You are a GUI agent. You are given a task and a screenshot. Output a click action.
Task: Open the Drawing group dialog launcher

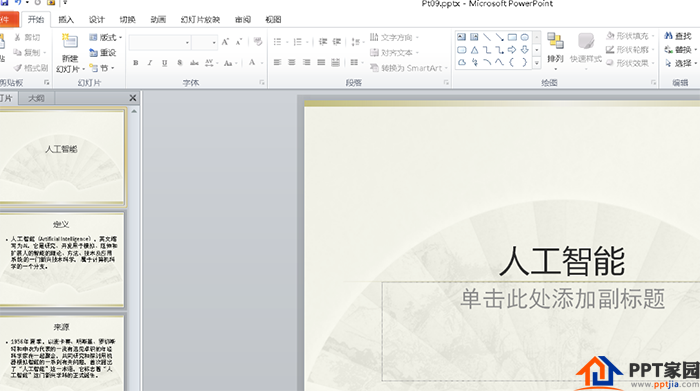pyautogui.click(x=654, y=83)
